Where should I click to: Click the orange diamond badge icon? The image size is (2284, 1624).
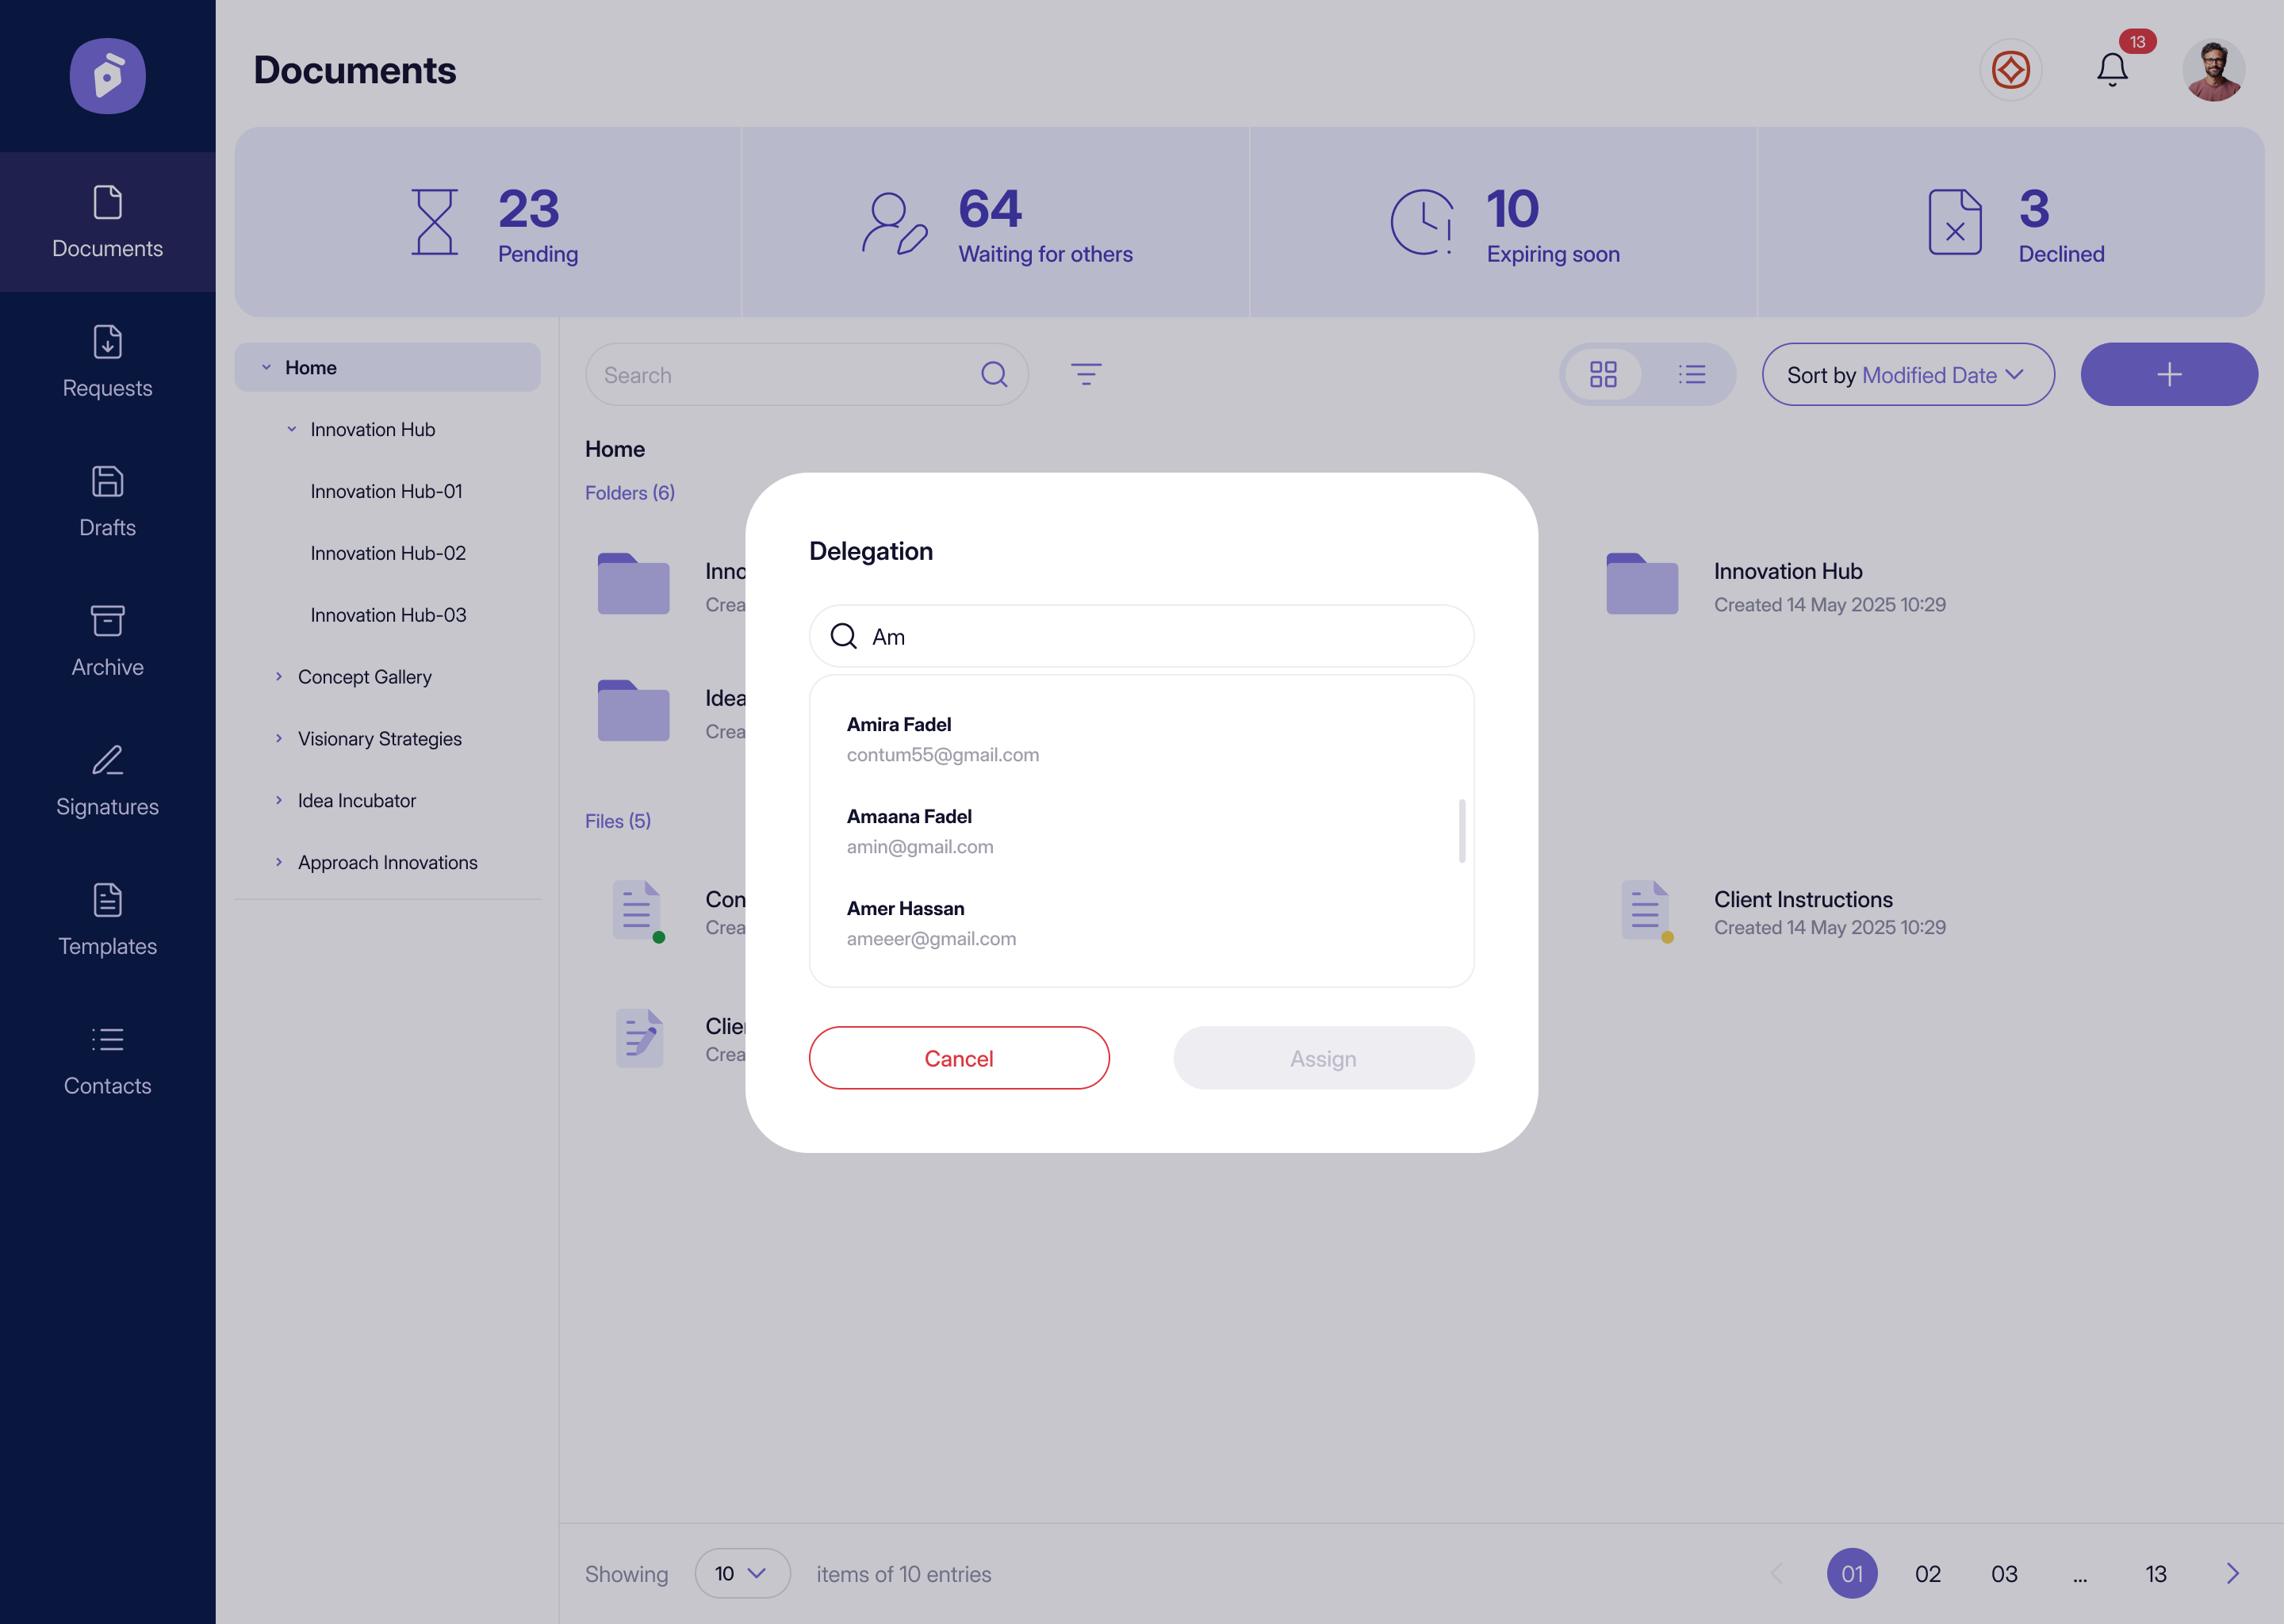pos(2010,70)
